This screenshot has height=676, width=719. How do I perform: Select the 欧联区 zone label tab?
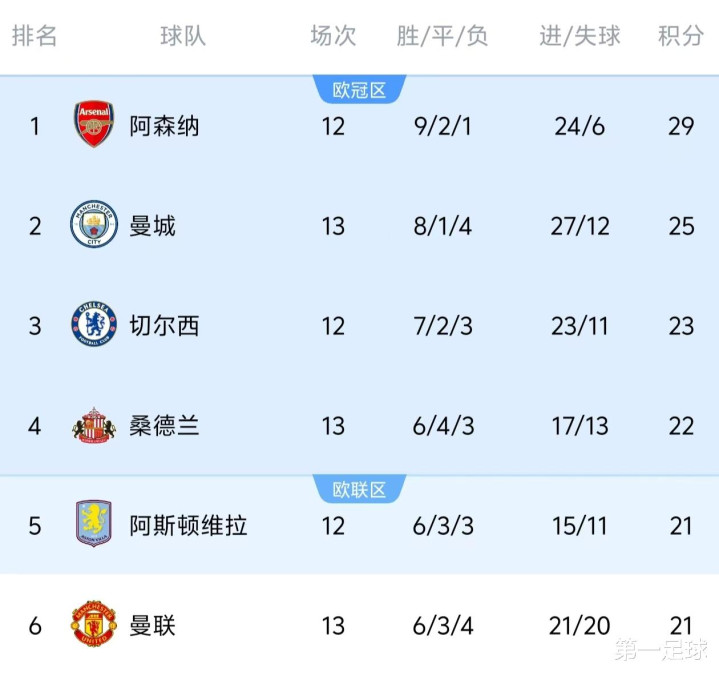[359, 489]
